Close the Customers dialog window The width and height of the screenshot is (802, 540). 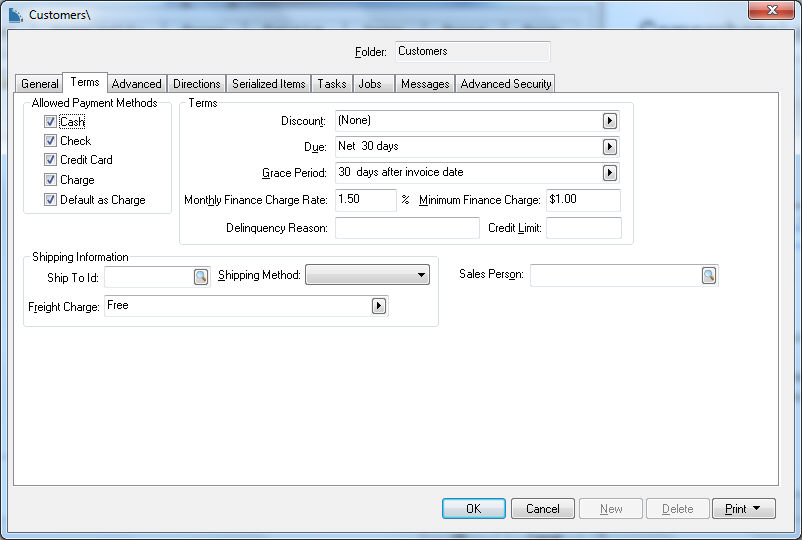point(771,10)
